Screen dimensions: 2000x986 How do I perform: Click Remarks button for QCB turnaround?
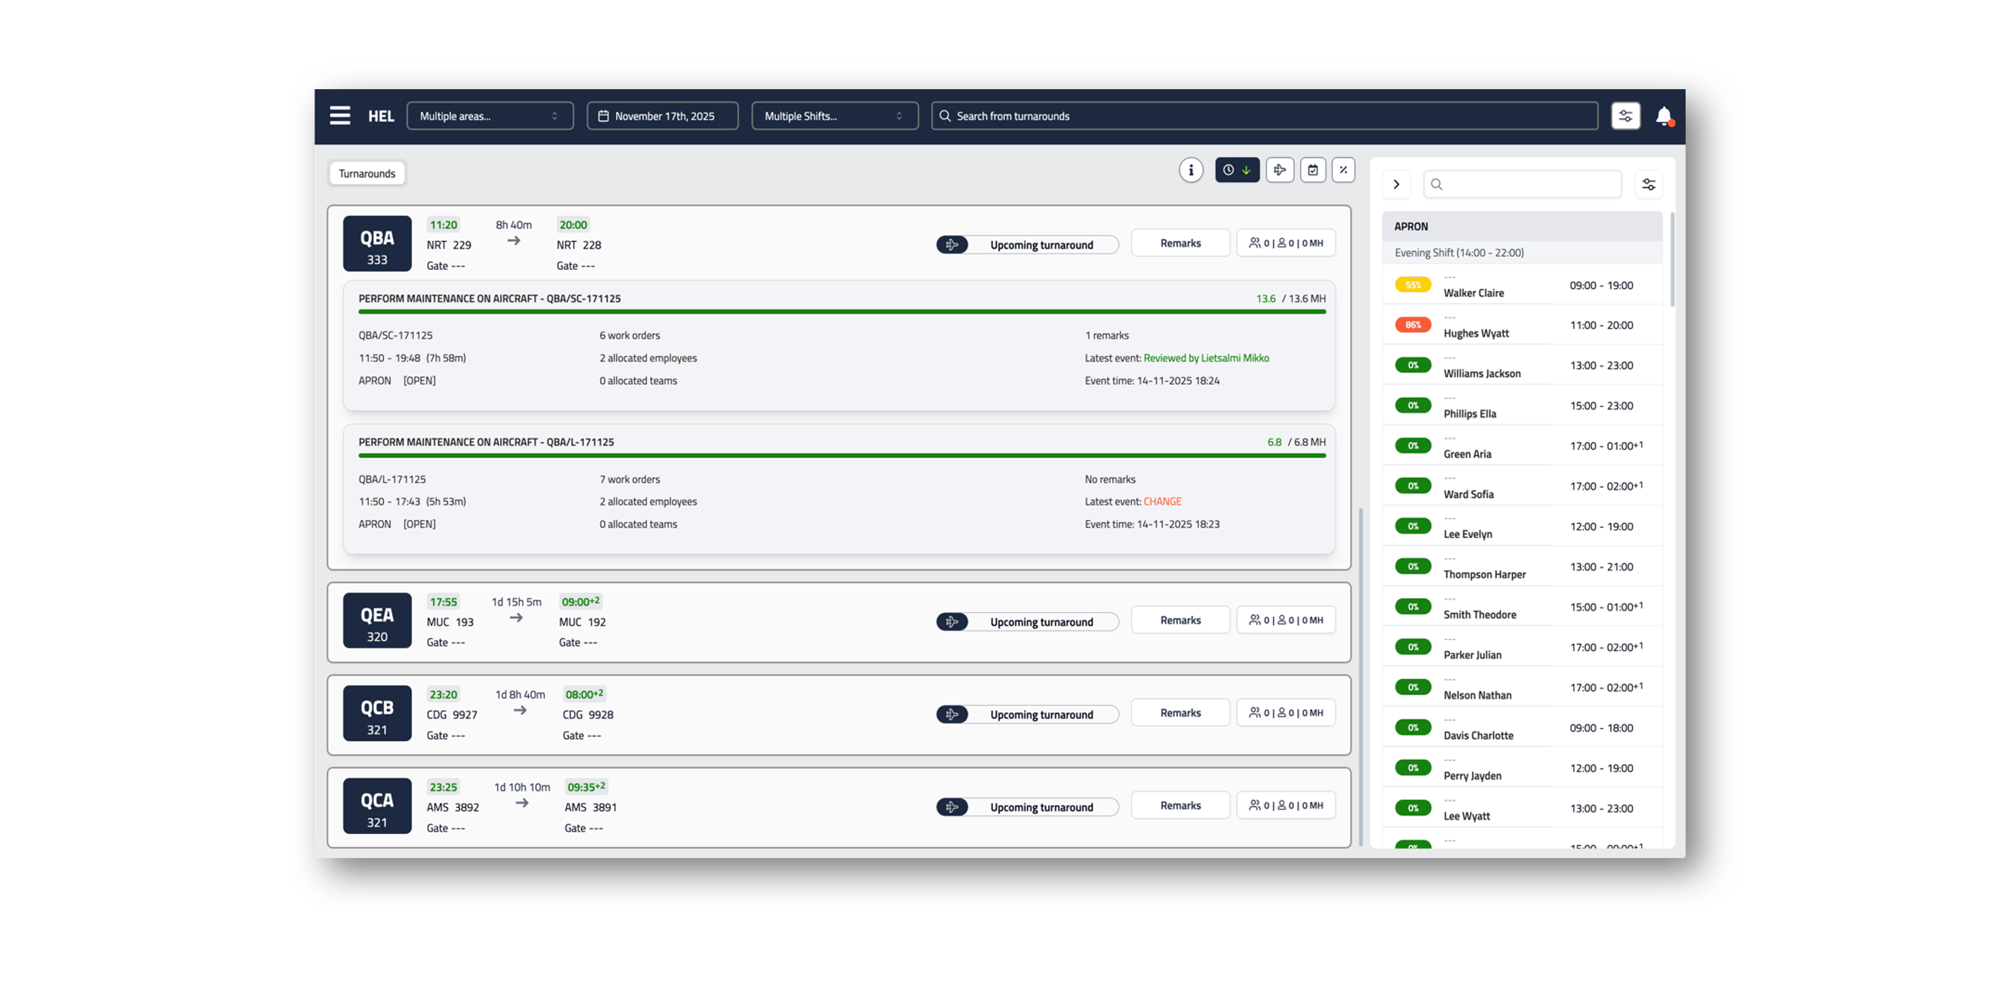(1180, 713)
